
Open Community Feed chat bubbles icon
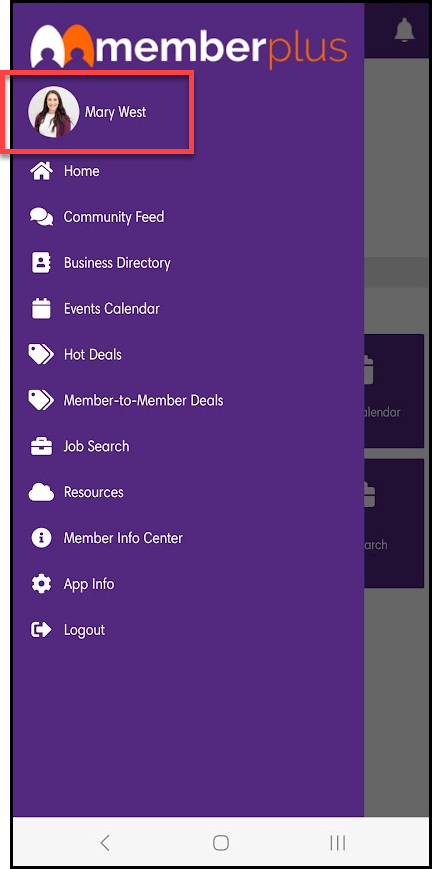(42, 217)
